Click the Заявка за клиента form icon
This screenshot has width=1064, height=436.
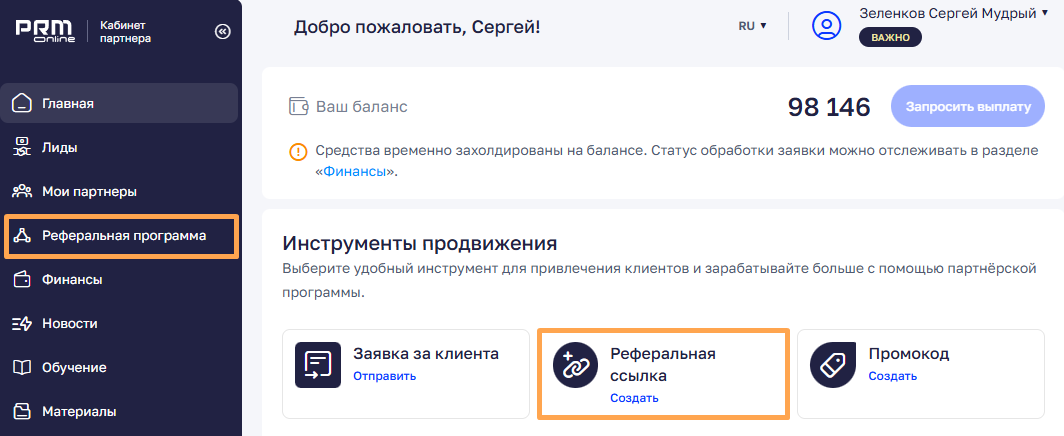coord(318,365)
